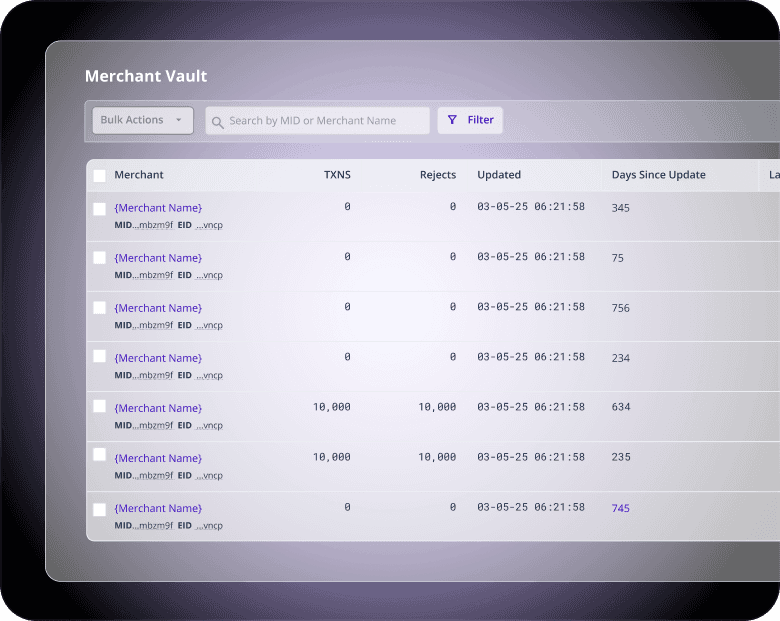Check the row with 745 days since update
The width and height of the screenshot is (780, 621).
click(x=99, y=510)
